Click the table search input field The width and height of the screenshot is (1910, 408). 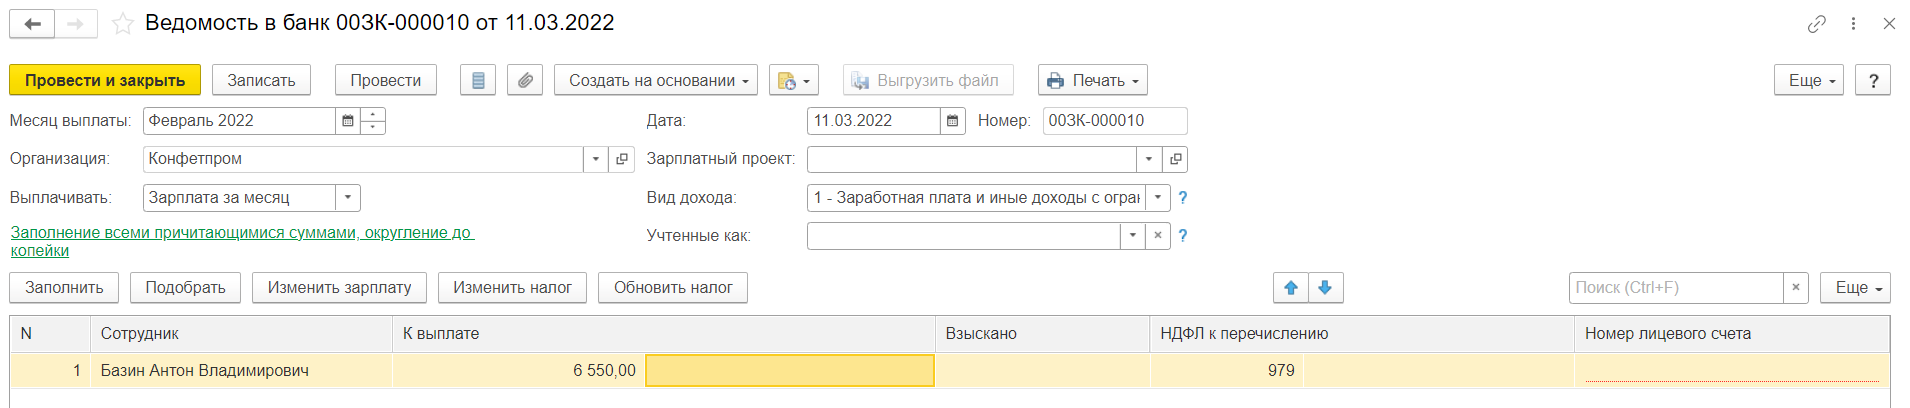(1676, 288)
